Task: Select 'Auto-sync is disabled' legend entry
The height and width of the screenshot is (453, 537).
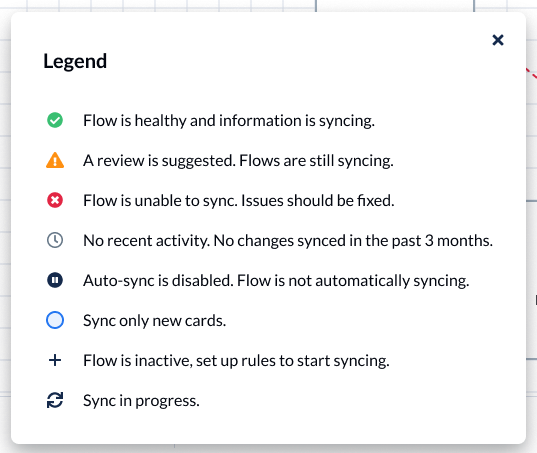Action: 276,280
